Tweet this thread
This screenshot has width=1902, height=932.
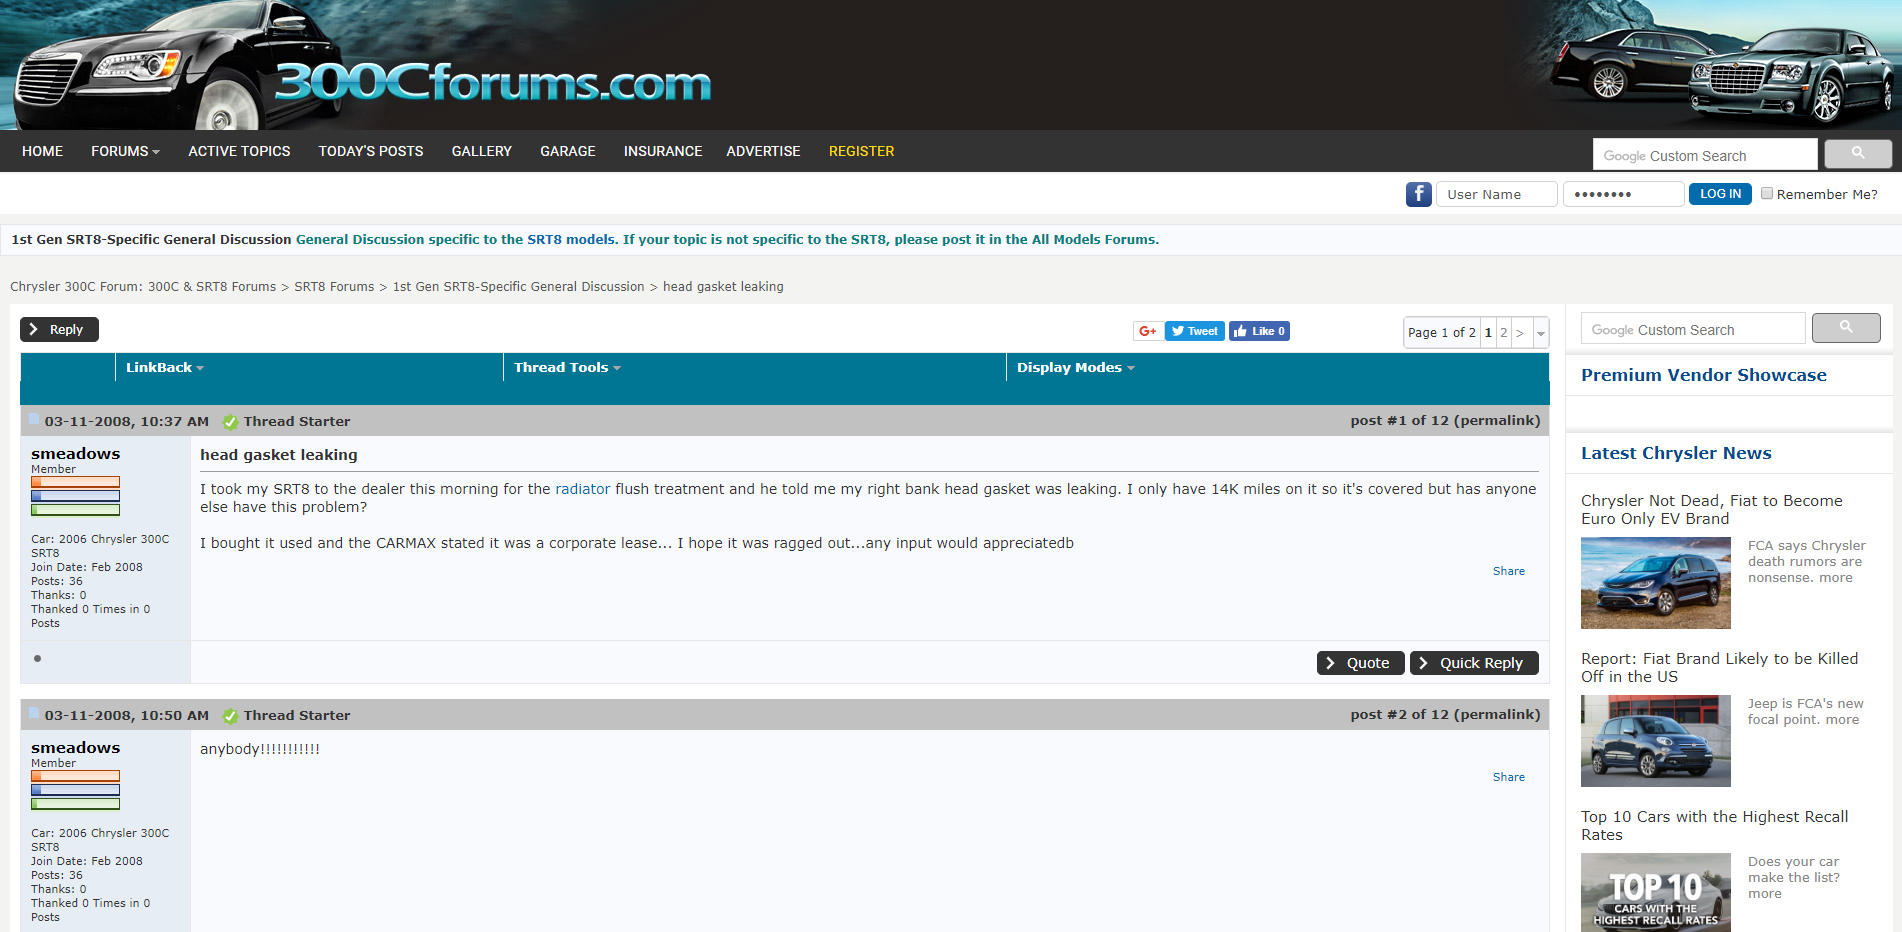pyautogui.click(x=1194, y=331)
